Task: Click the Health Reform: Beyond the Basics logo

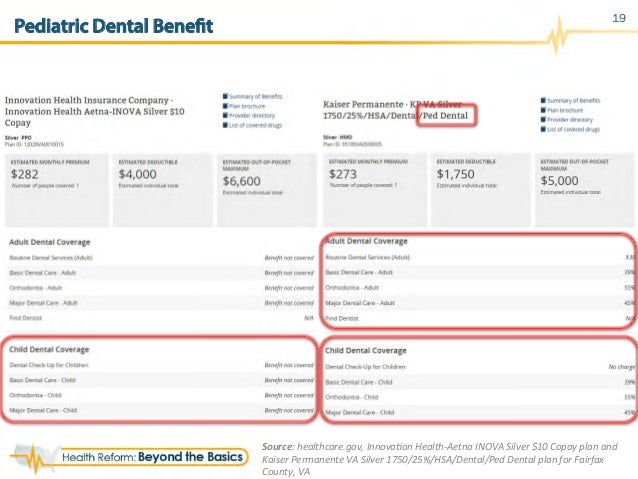Action: tap(129, 457)
